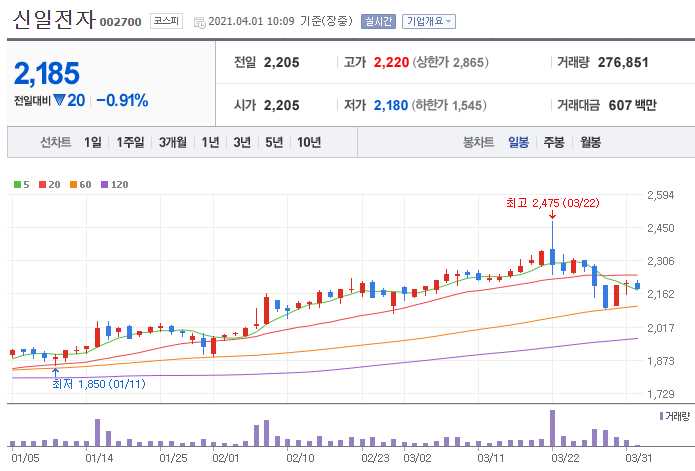
Task: Click the 전일 value 2,205
Action: [281, 62]
